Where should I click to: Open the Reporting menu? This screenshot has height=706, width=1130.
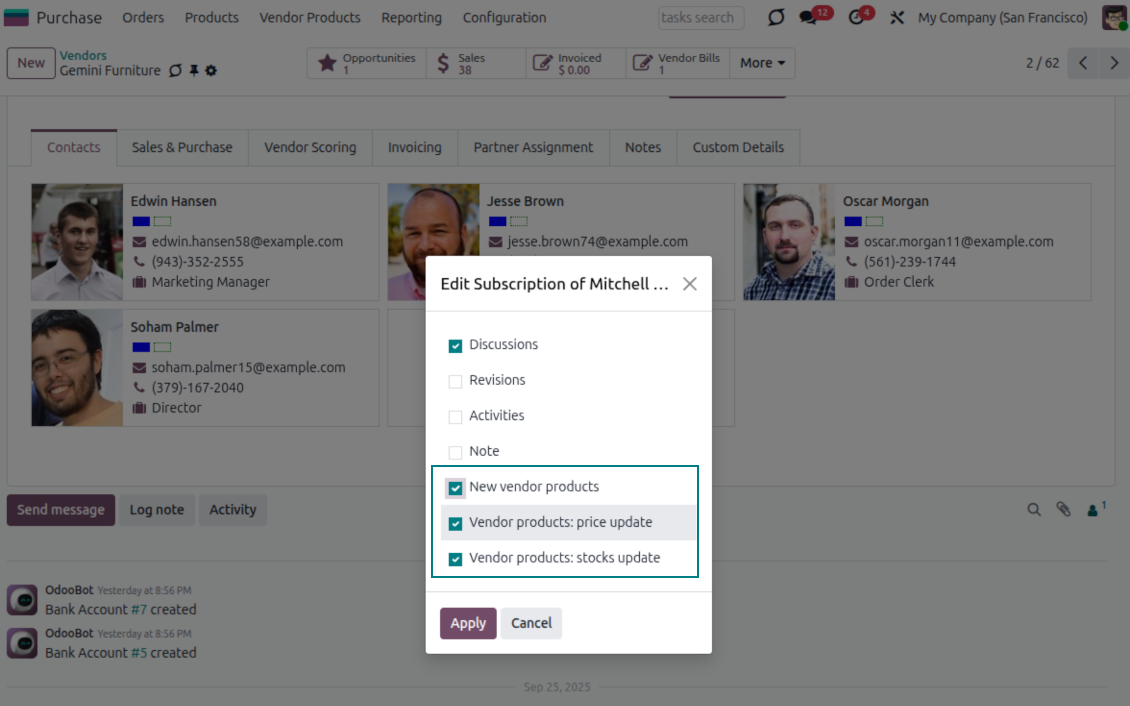pyautogui.click(x=411, y=18)
